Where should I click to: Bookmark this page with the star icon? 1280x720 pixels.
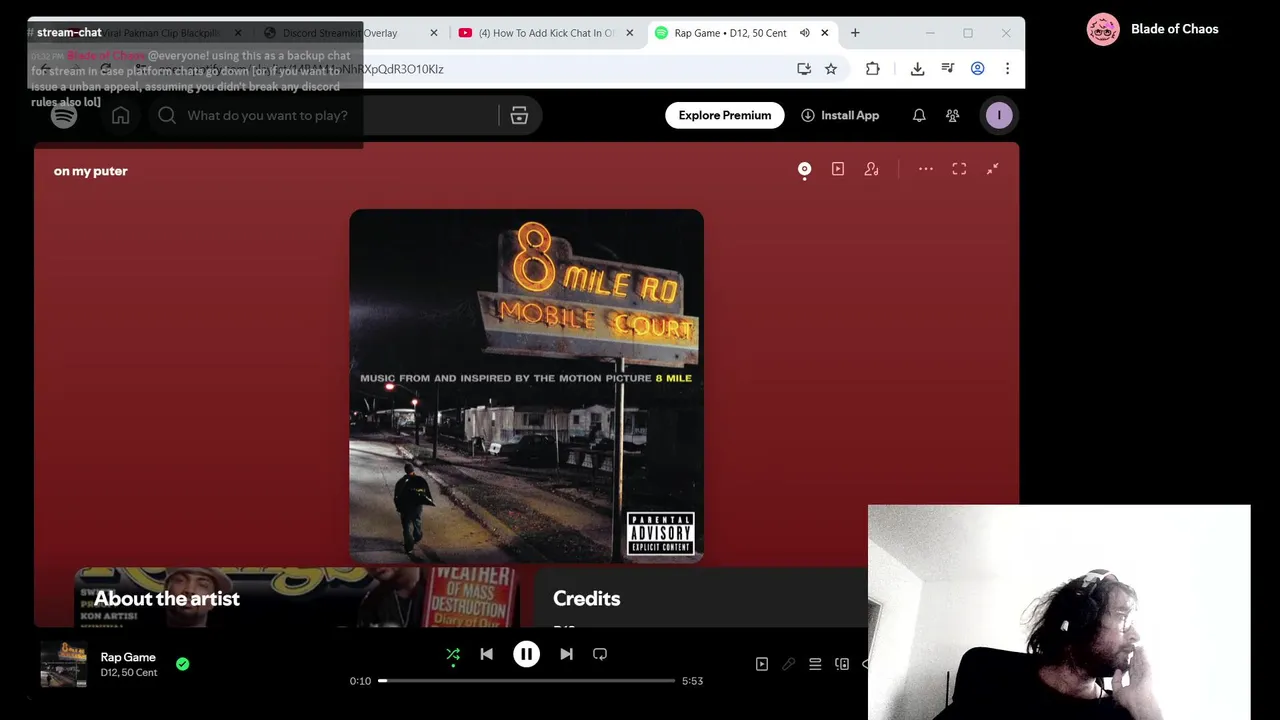pyautogui.click(x=831, y=69)
